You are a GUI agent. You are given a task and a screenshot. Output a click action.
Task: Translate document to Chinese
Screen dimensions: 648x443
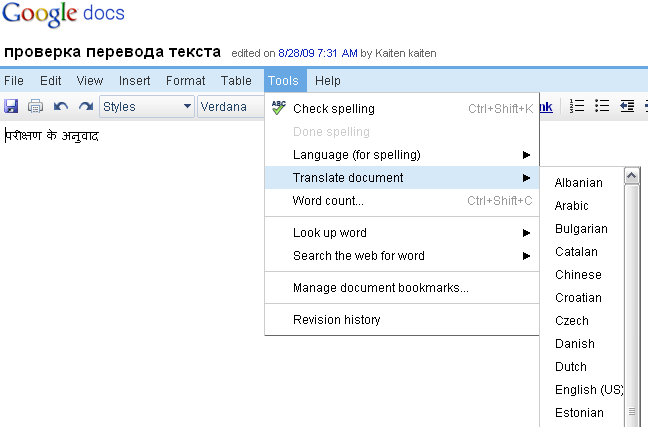click(581, 275)
